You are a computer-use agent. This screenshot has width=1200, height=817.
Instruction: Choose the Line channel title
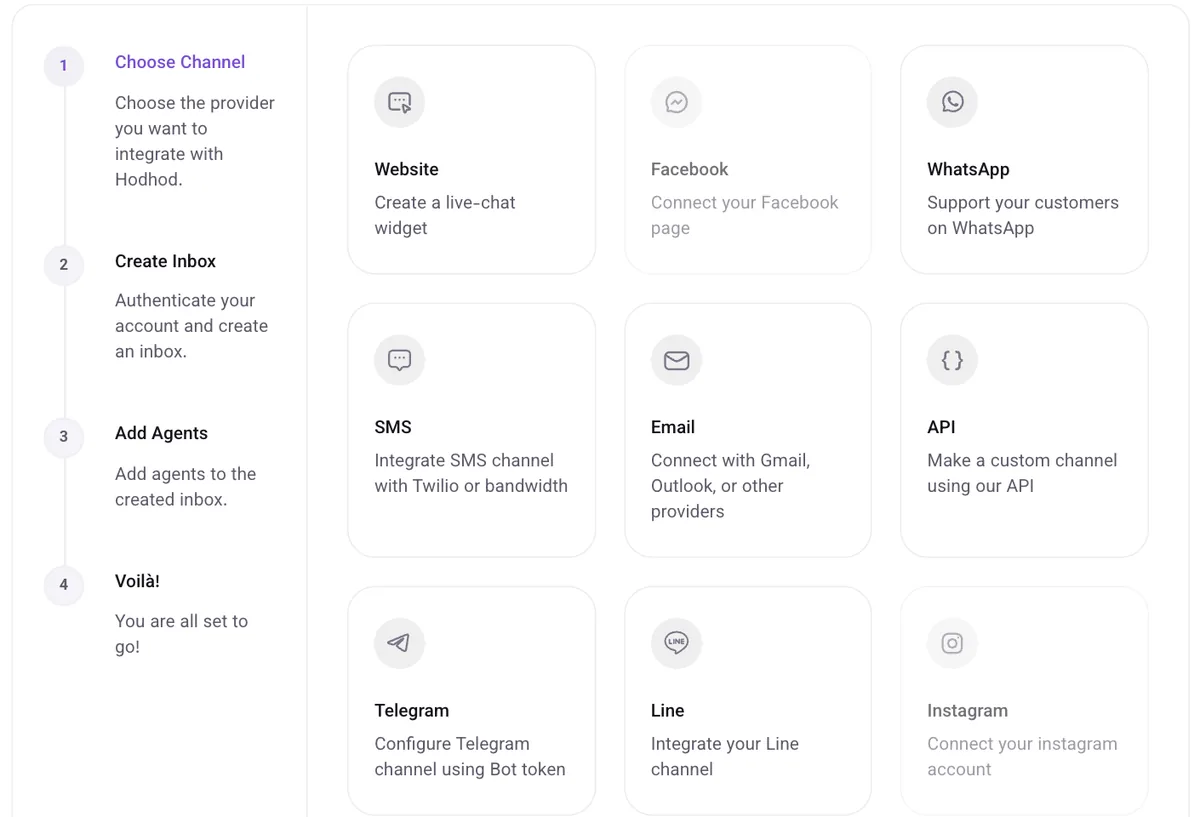[668, 710]
